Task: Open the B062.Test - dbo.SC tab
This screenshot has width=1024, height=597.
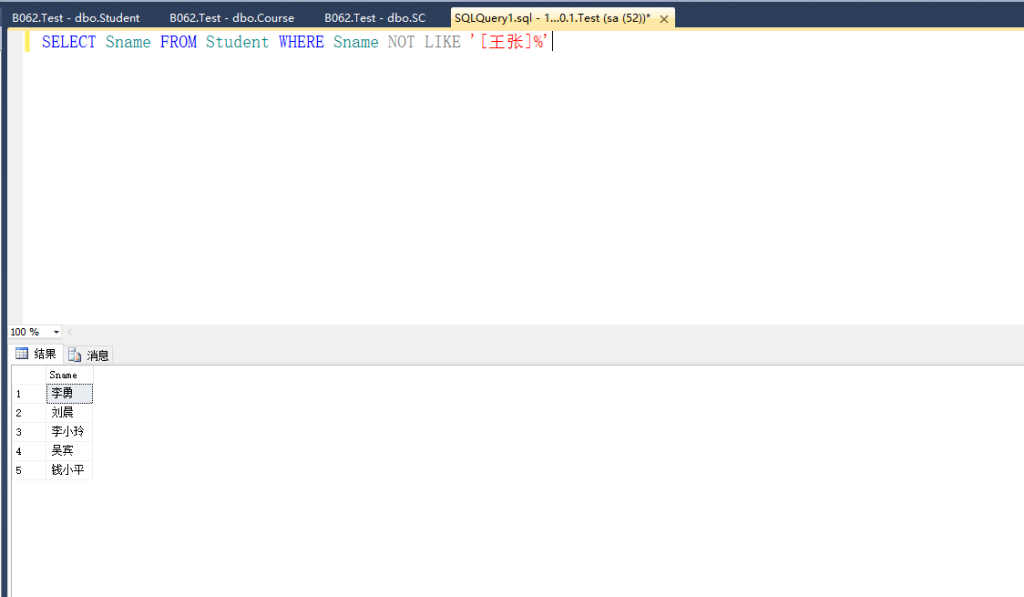Action: click(375, 18)
